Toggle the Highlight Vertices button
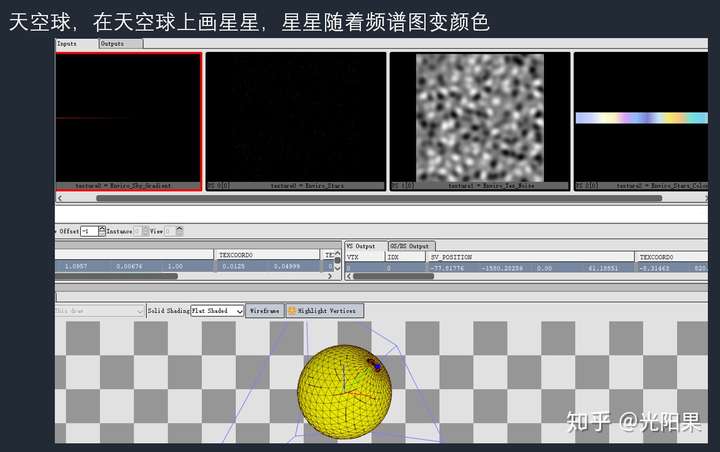The height and width of the screenshot is (452, 720). coord(324,311)
